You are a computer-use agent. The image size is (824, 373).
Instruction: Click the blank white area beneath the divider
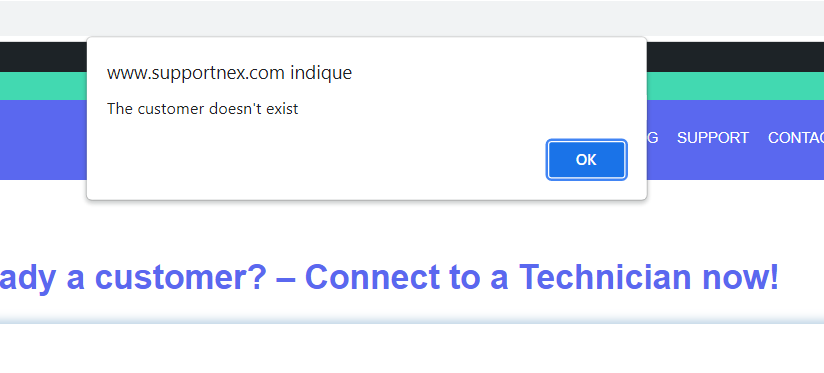click(412, 349)
